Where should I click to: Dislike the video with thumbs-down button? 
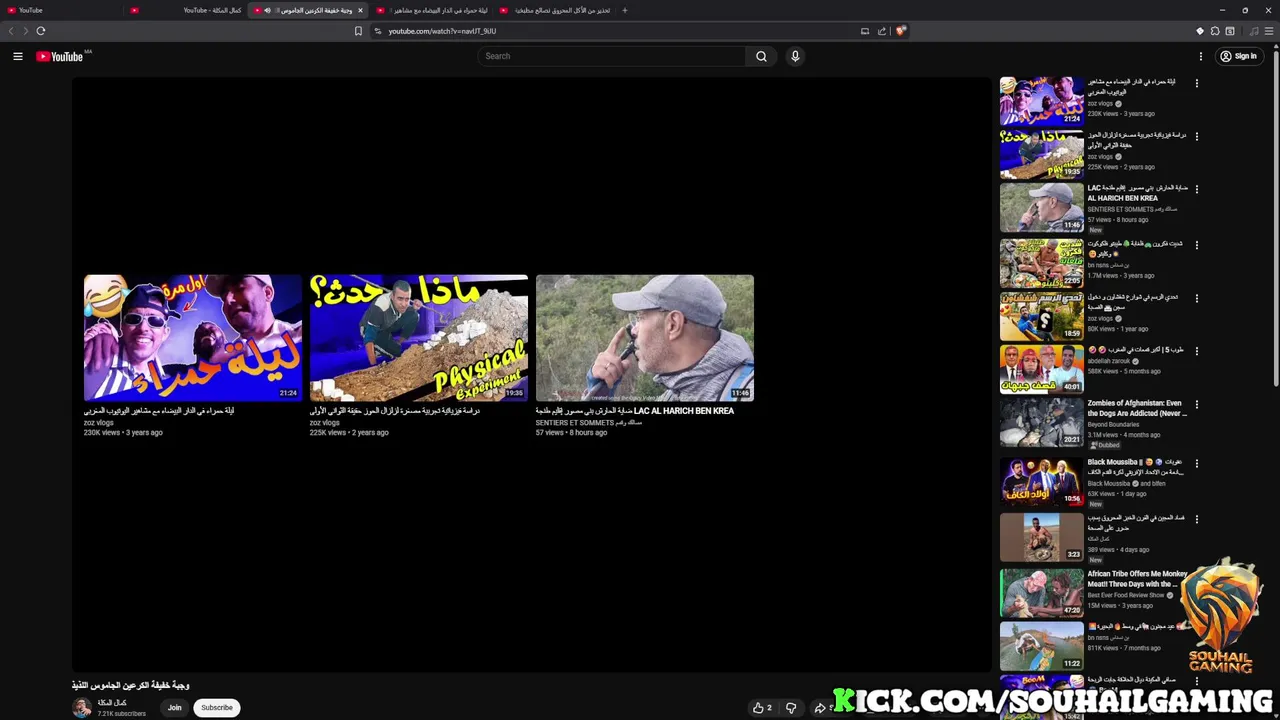coord(791,708)
